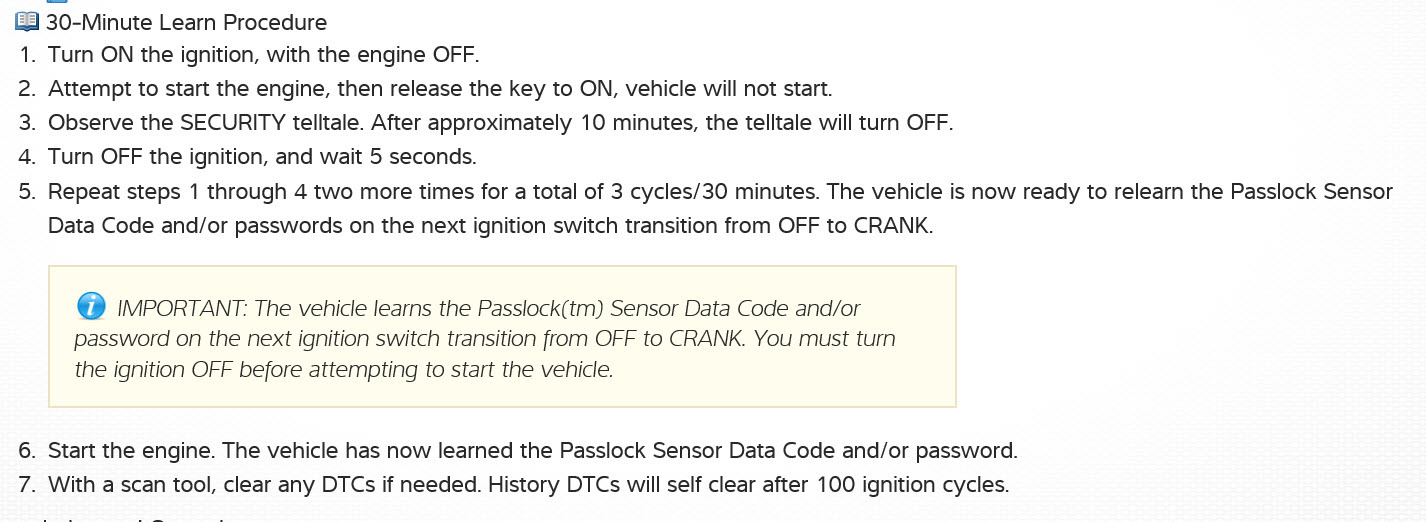Image resolution: width=1426 pixels, height=522 pixels.
Task: Click the "Attempt to start the engine" step
Action: (439, 88)
